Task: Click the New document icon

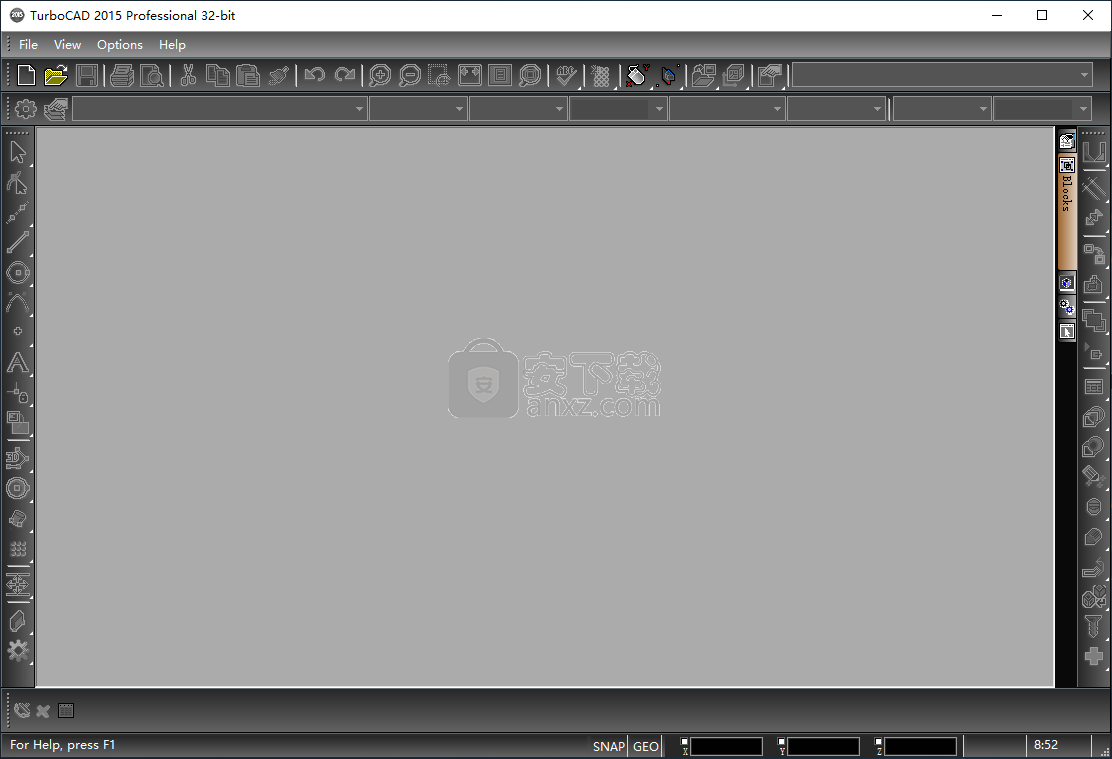Action: pos(26,75)
